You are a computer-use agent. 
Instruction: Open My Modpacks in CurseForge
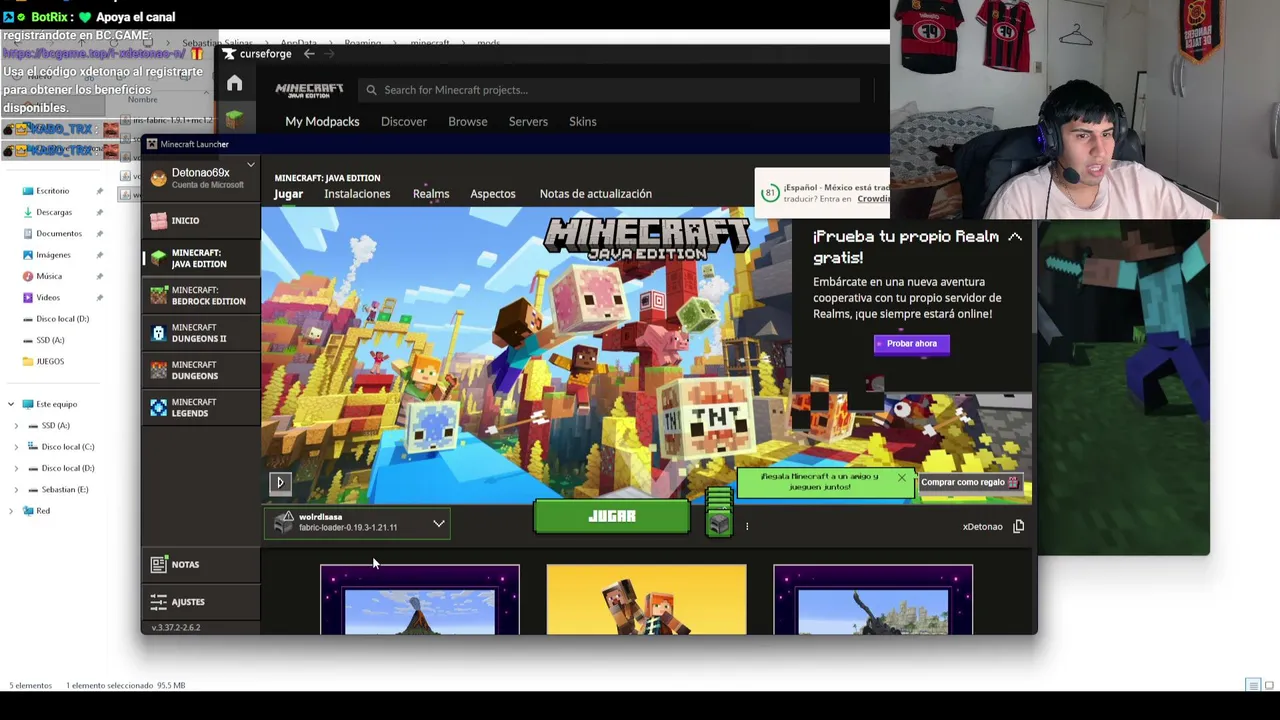[322, 122]
